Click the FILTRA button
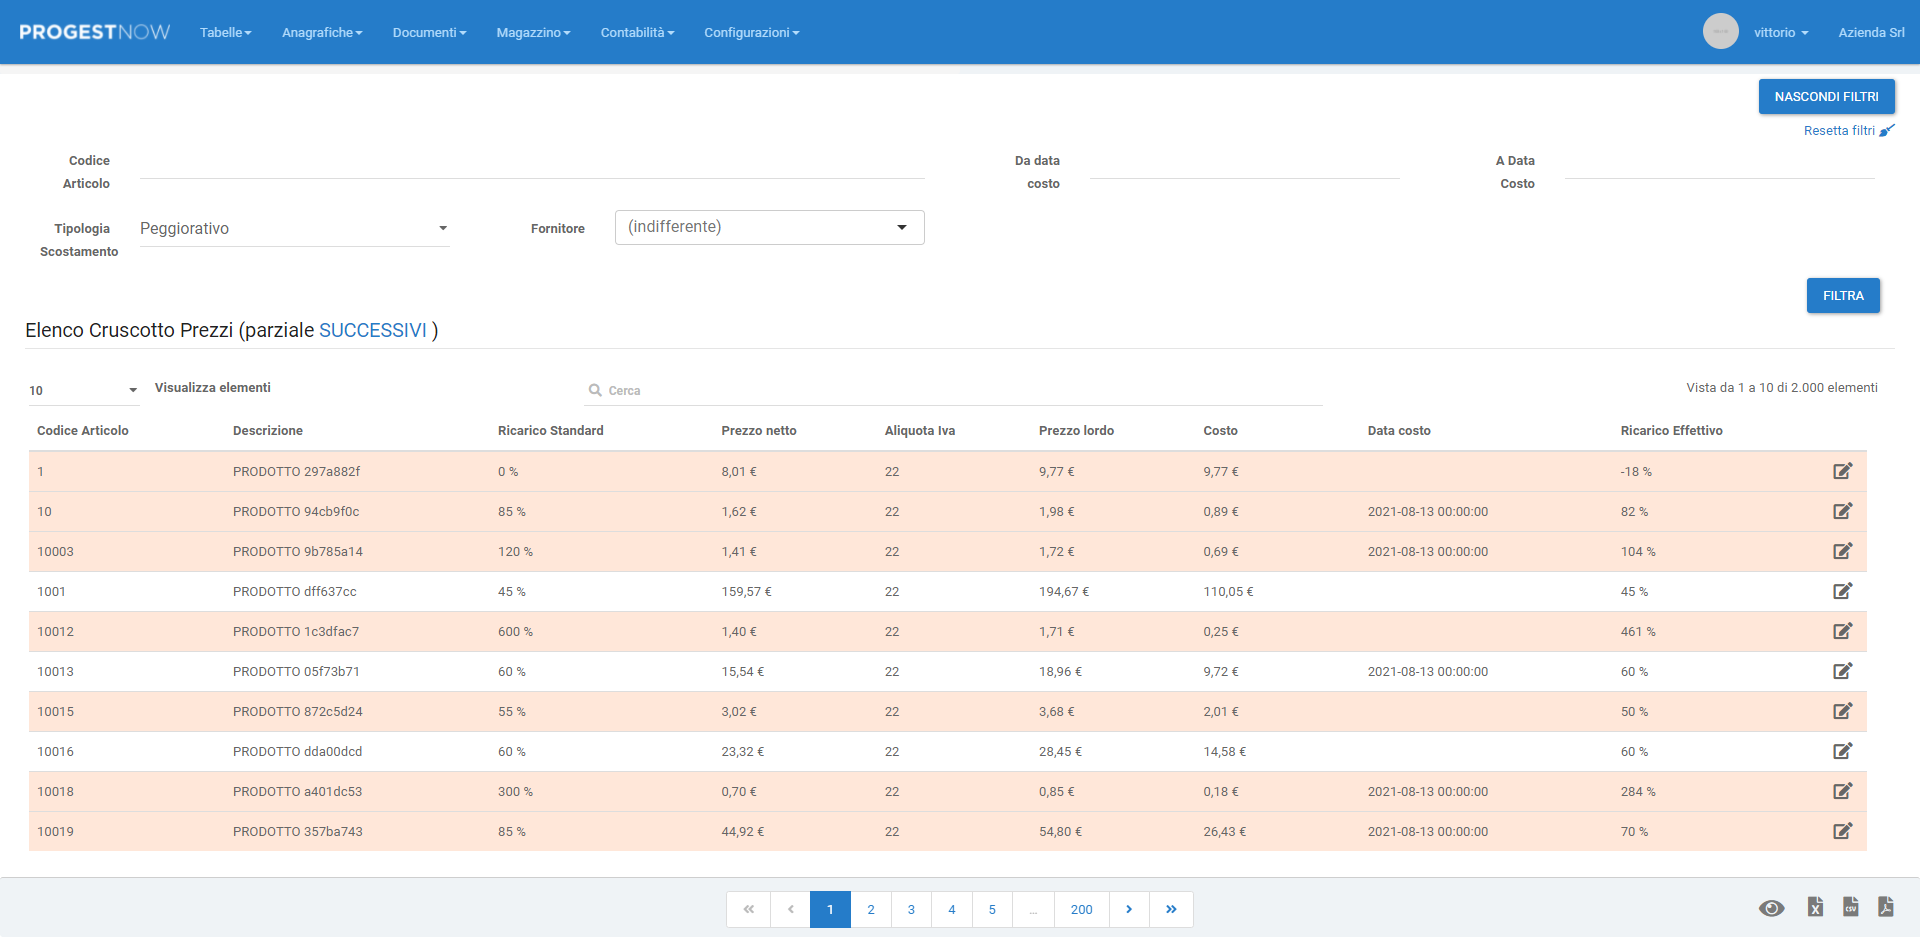Screen dimensions: 1920x937 point(1843,295)
